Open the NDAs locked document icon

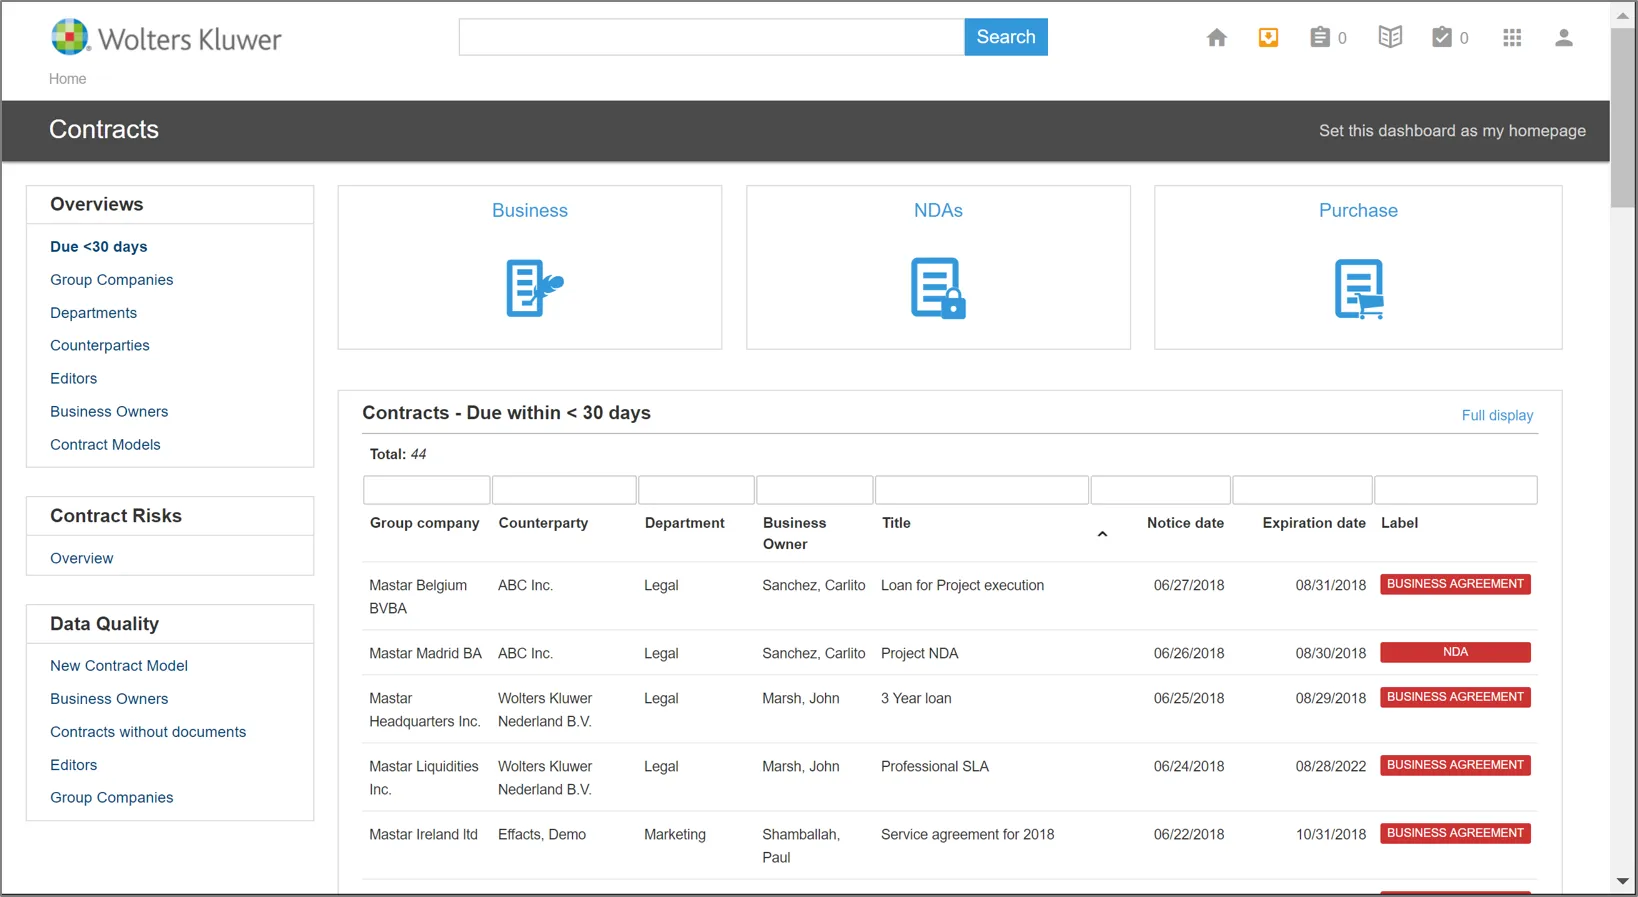coord(938,288)
